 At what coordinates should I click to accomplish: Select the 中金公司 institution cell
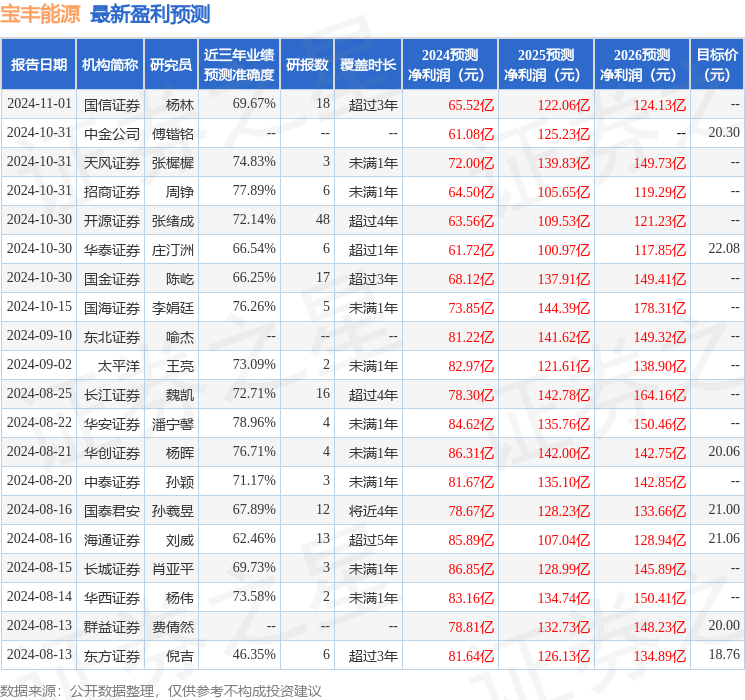pos(112,134)
